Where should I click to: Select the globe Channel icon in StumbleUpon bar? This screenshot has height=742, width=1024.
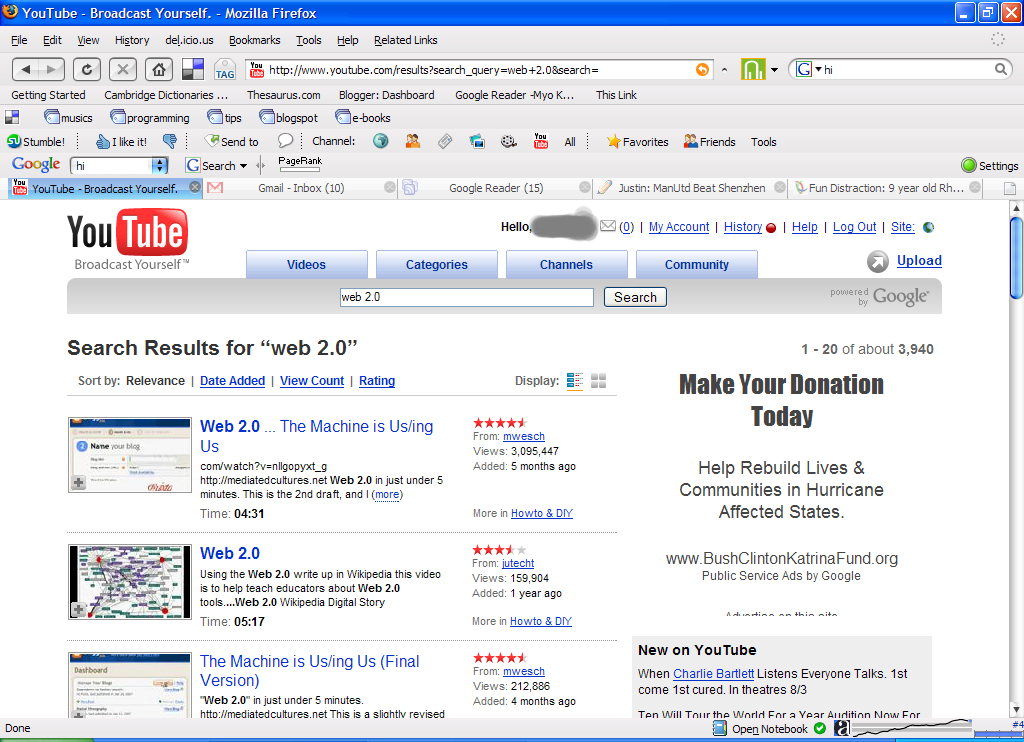click(381, 141)
